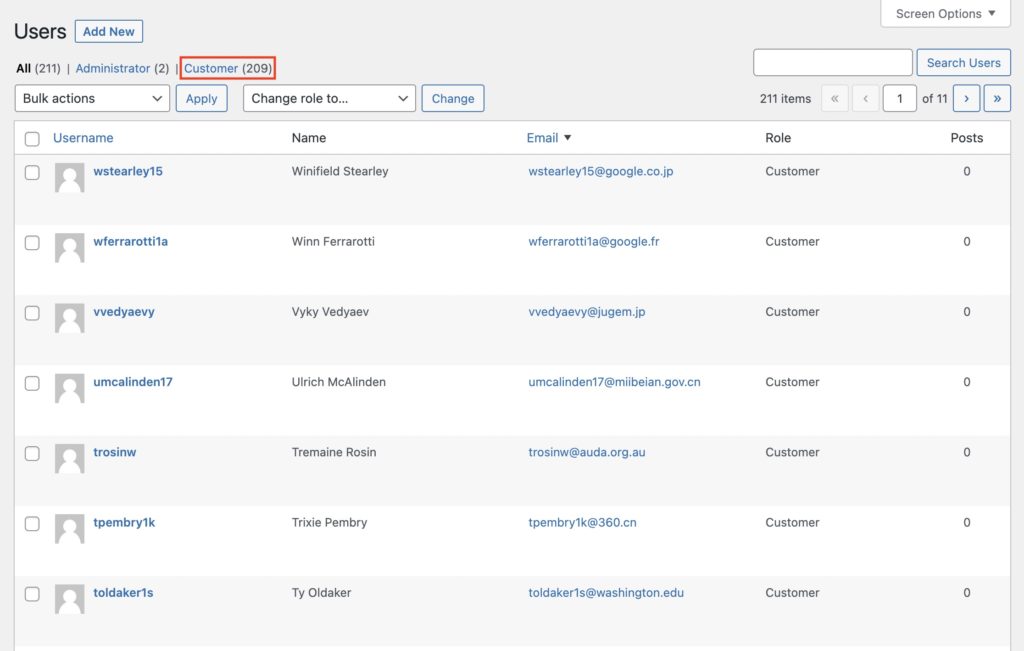Select all users with the header checkbox
The height and width of the screenshot is (651, 1024).
coord(32,137)
